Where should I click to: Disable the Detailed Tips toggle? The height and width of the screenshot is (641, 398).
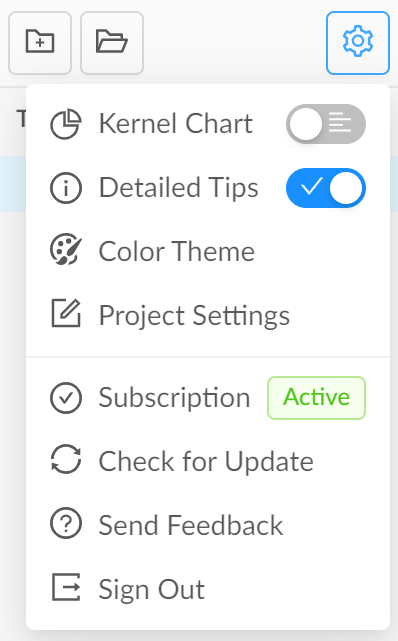point(326,188)
